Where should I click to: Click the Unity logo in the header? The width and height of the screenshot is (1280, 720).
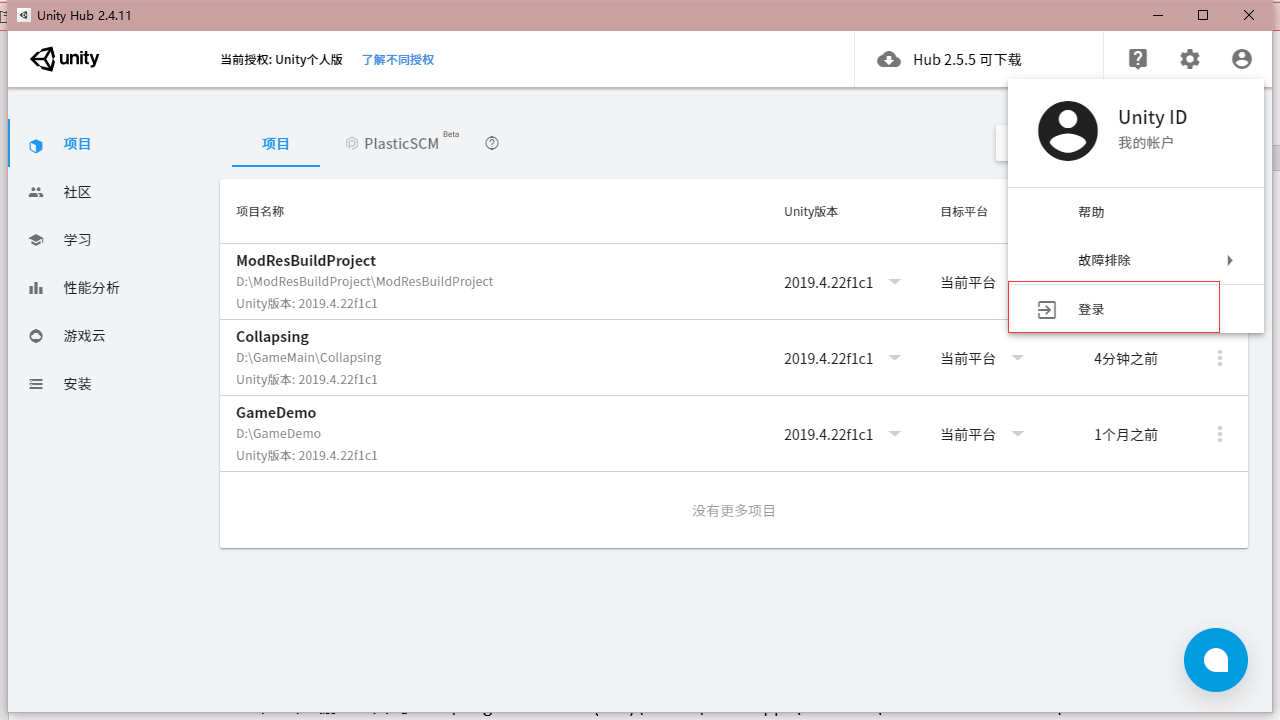tap(65, 59)
